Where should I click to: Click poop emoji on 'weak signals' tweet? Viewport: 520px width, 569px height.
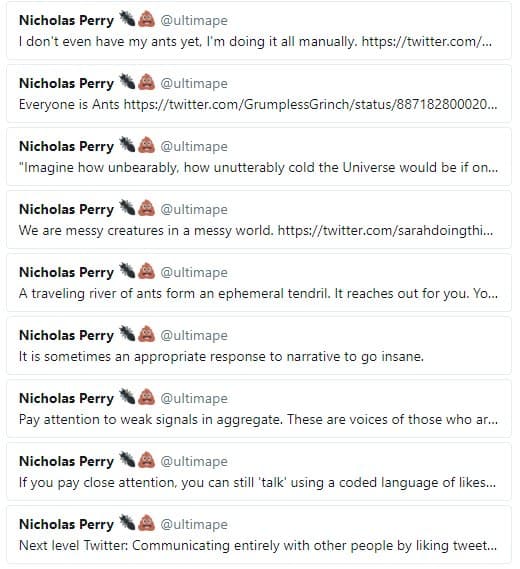point(147,397)
